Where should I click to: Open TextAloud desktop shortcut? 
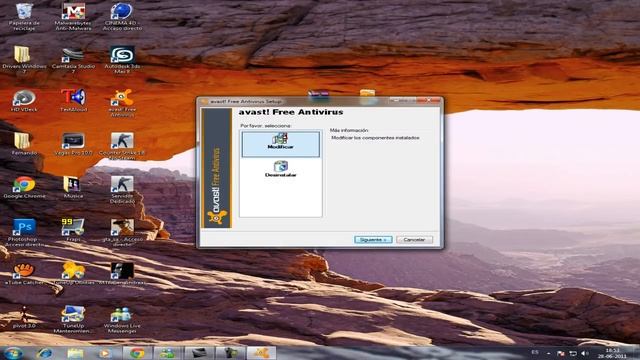pos(73,101)
